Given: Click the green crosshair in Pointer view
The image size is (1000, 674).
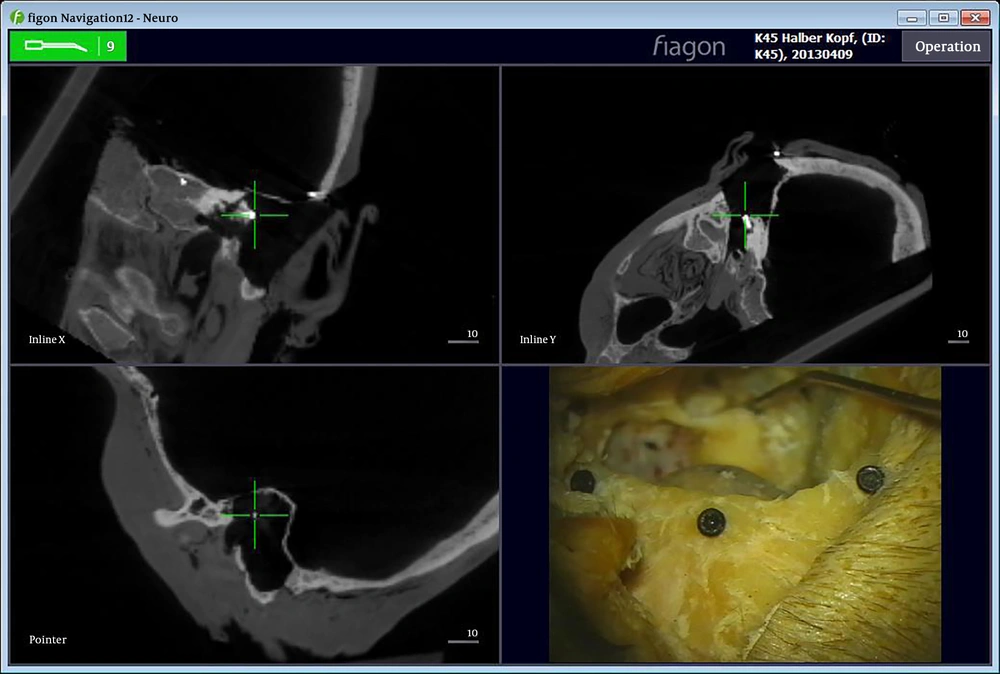Looking at the screenshot, I should (254, 515).
